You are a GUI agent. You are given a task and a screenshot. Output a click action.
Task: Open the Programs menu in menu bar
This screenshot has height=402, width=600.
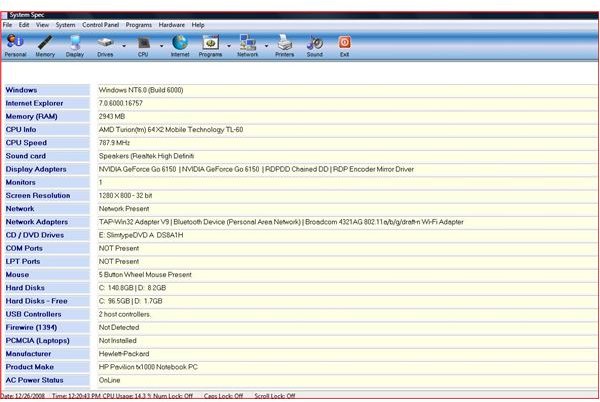[139, 25]
